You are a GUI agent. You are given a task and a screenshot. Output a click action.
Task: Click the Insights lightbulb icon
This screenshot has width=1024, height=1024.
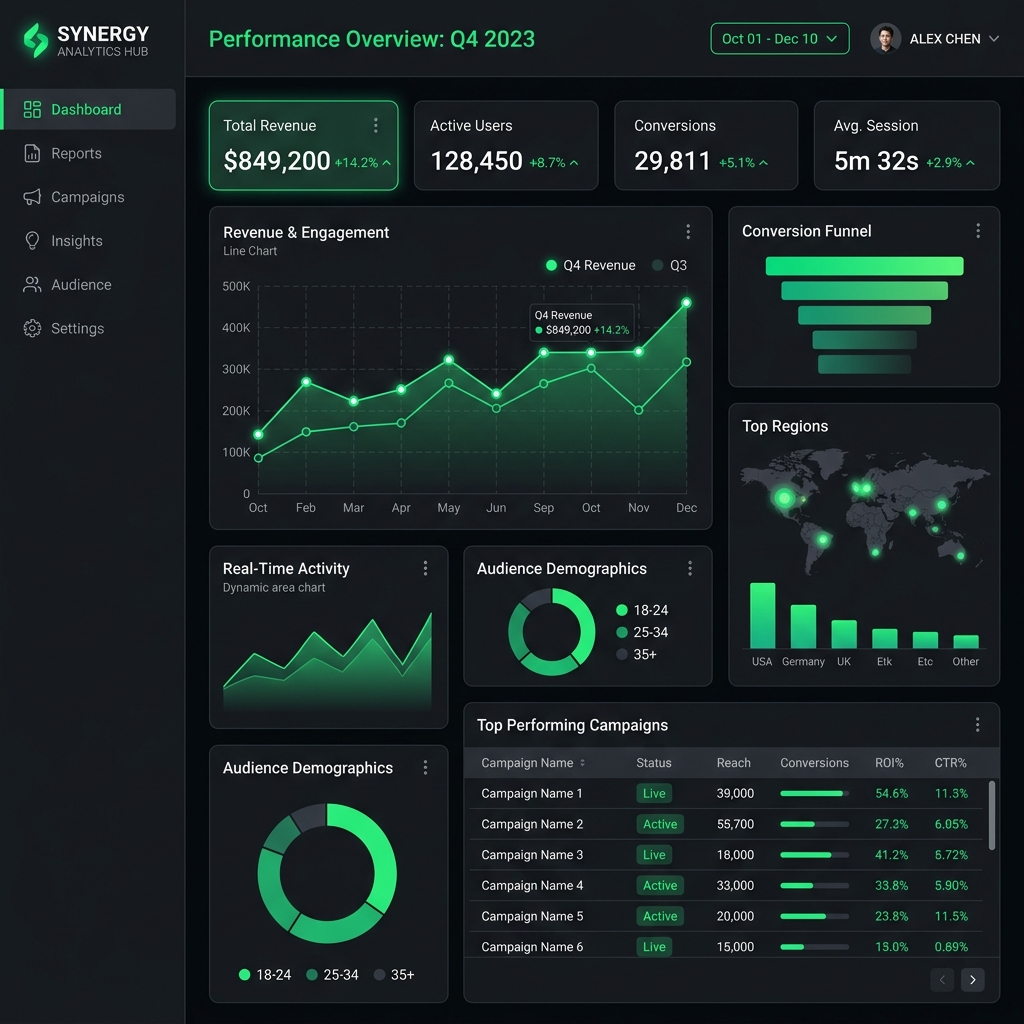pos(32,240)
